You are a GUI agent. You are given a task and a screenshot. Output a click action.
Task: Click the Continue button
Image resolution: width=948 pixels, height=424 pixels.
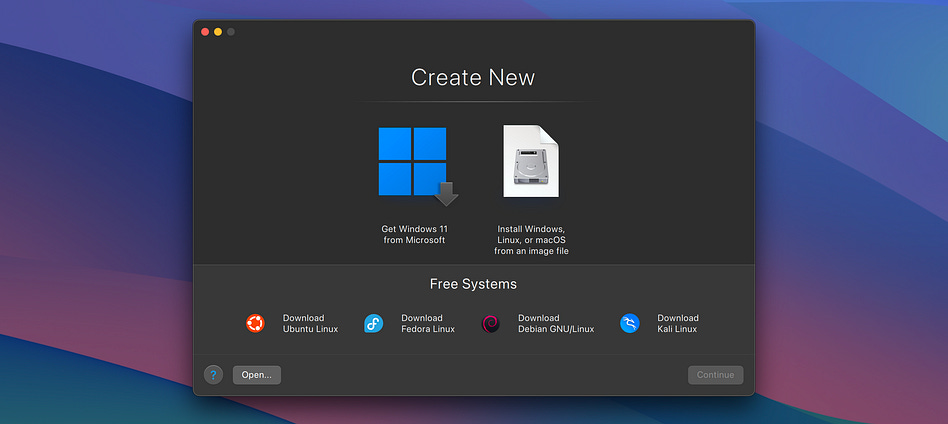coord(715,375)
